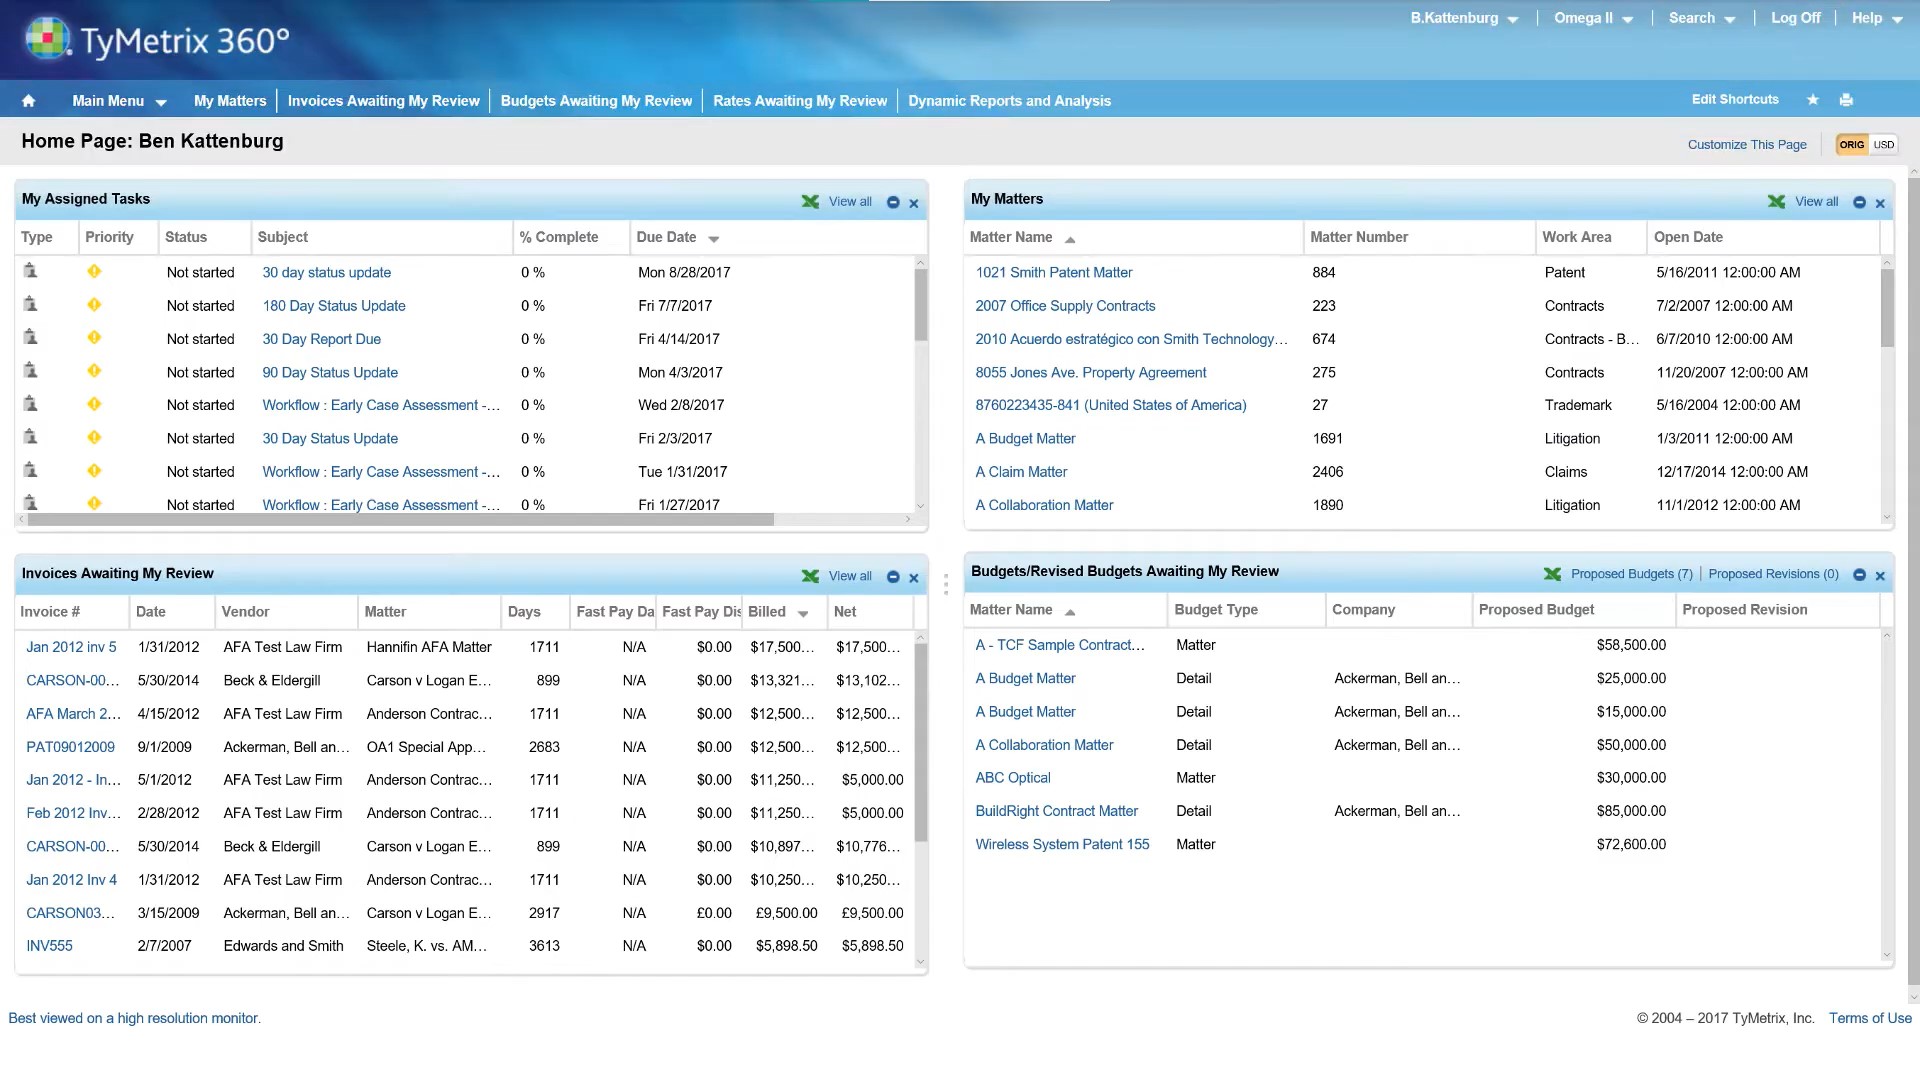Go to Dynamic Reports and Analysis
Image resolution: width=1920 pixels, height=1080 pixels.
[1009, 101]
